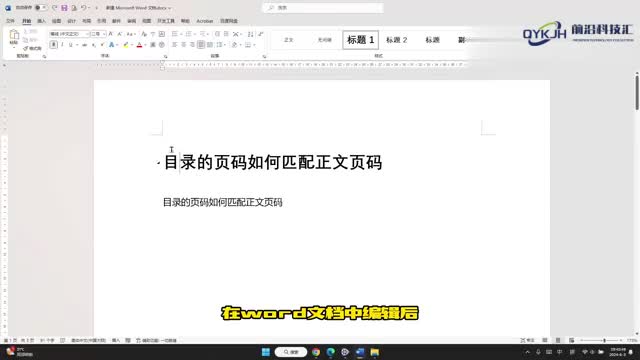Shrink font size with smaller A icon
640x360 pixels.
click(120, 34)
